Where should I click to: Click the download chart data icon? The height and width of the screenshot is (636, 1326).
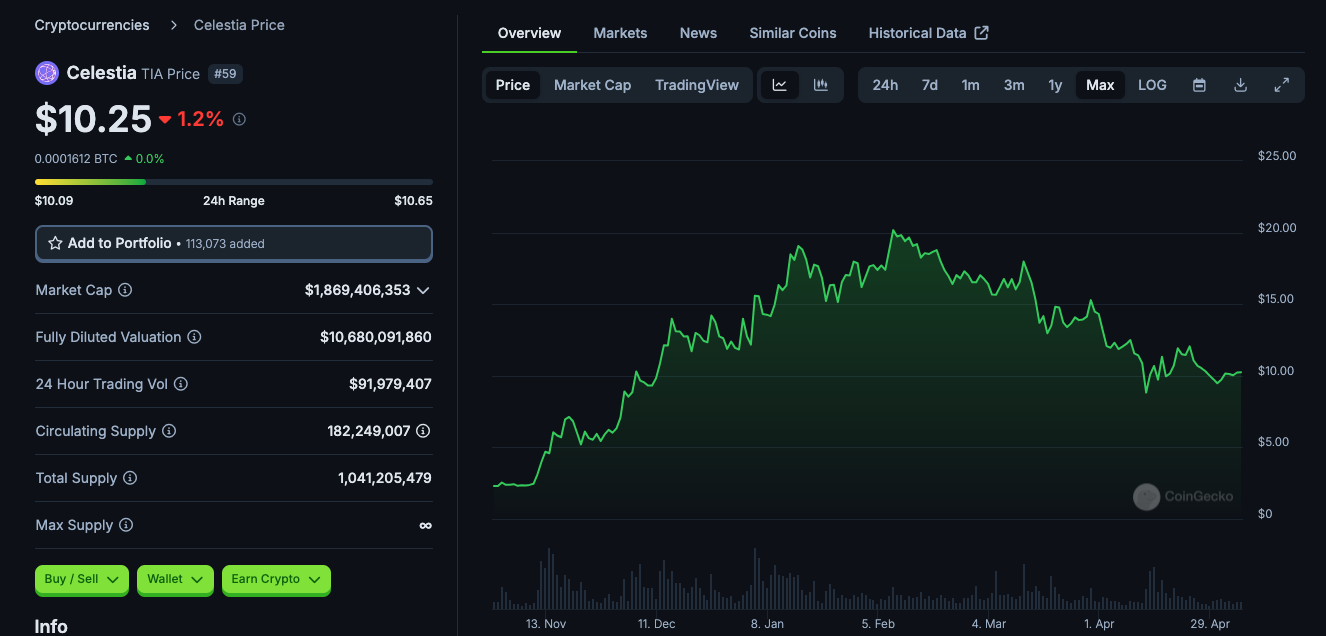pos(1240,85)
